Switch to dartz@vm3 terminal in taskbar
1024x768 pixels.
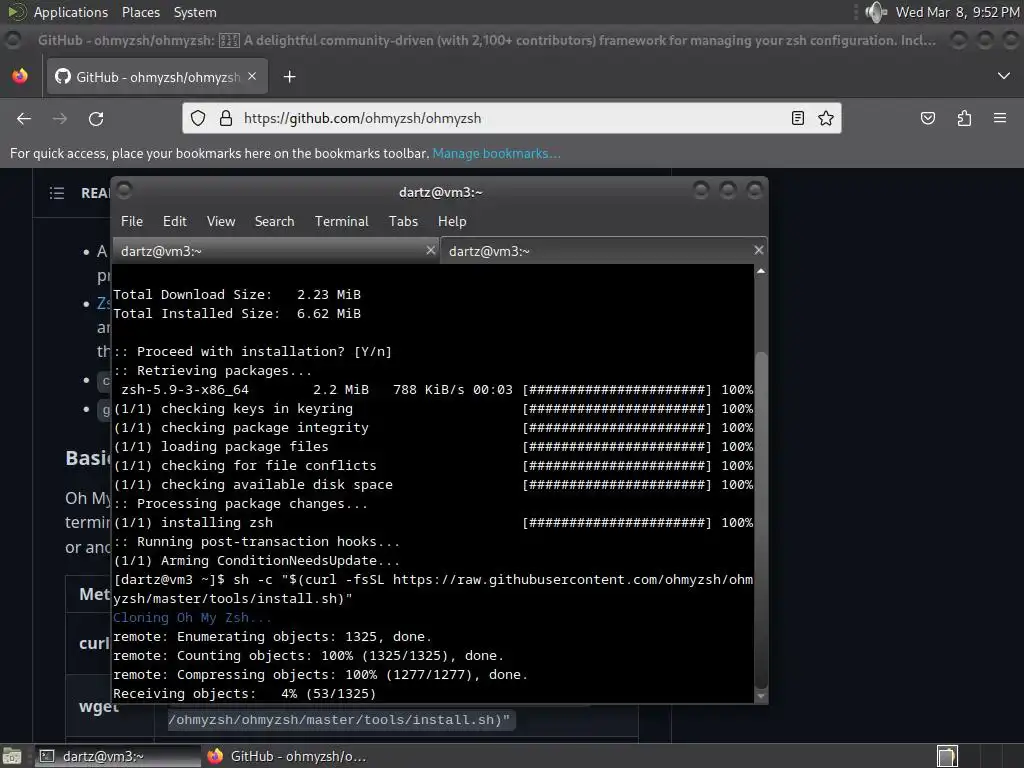(x=118, y=756)
